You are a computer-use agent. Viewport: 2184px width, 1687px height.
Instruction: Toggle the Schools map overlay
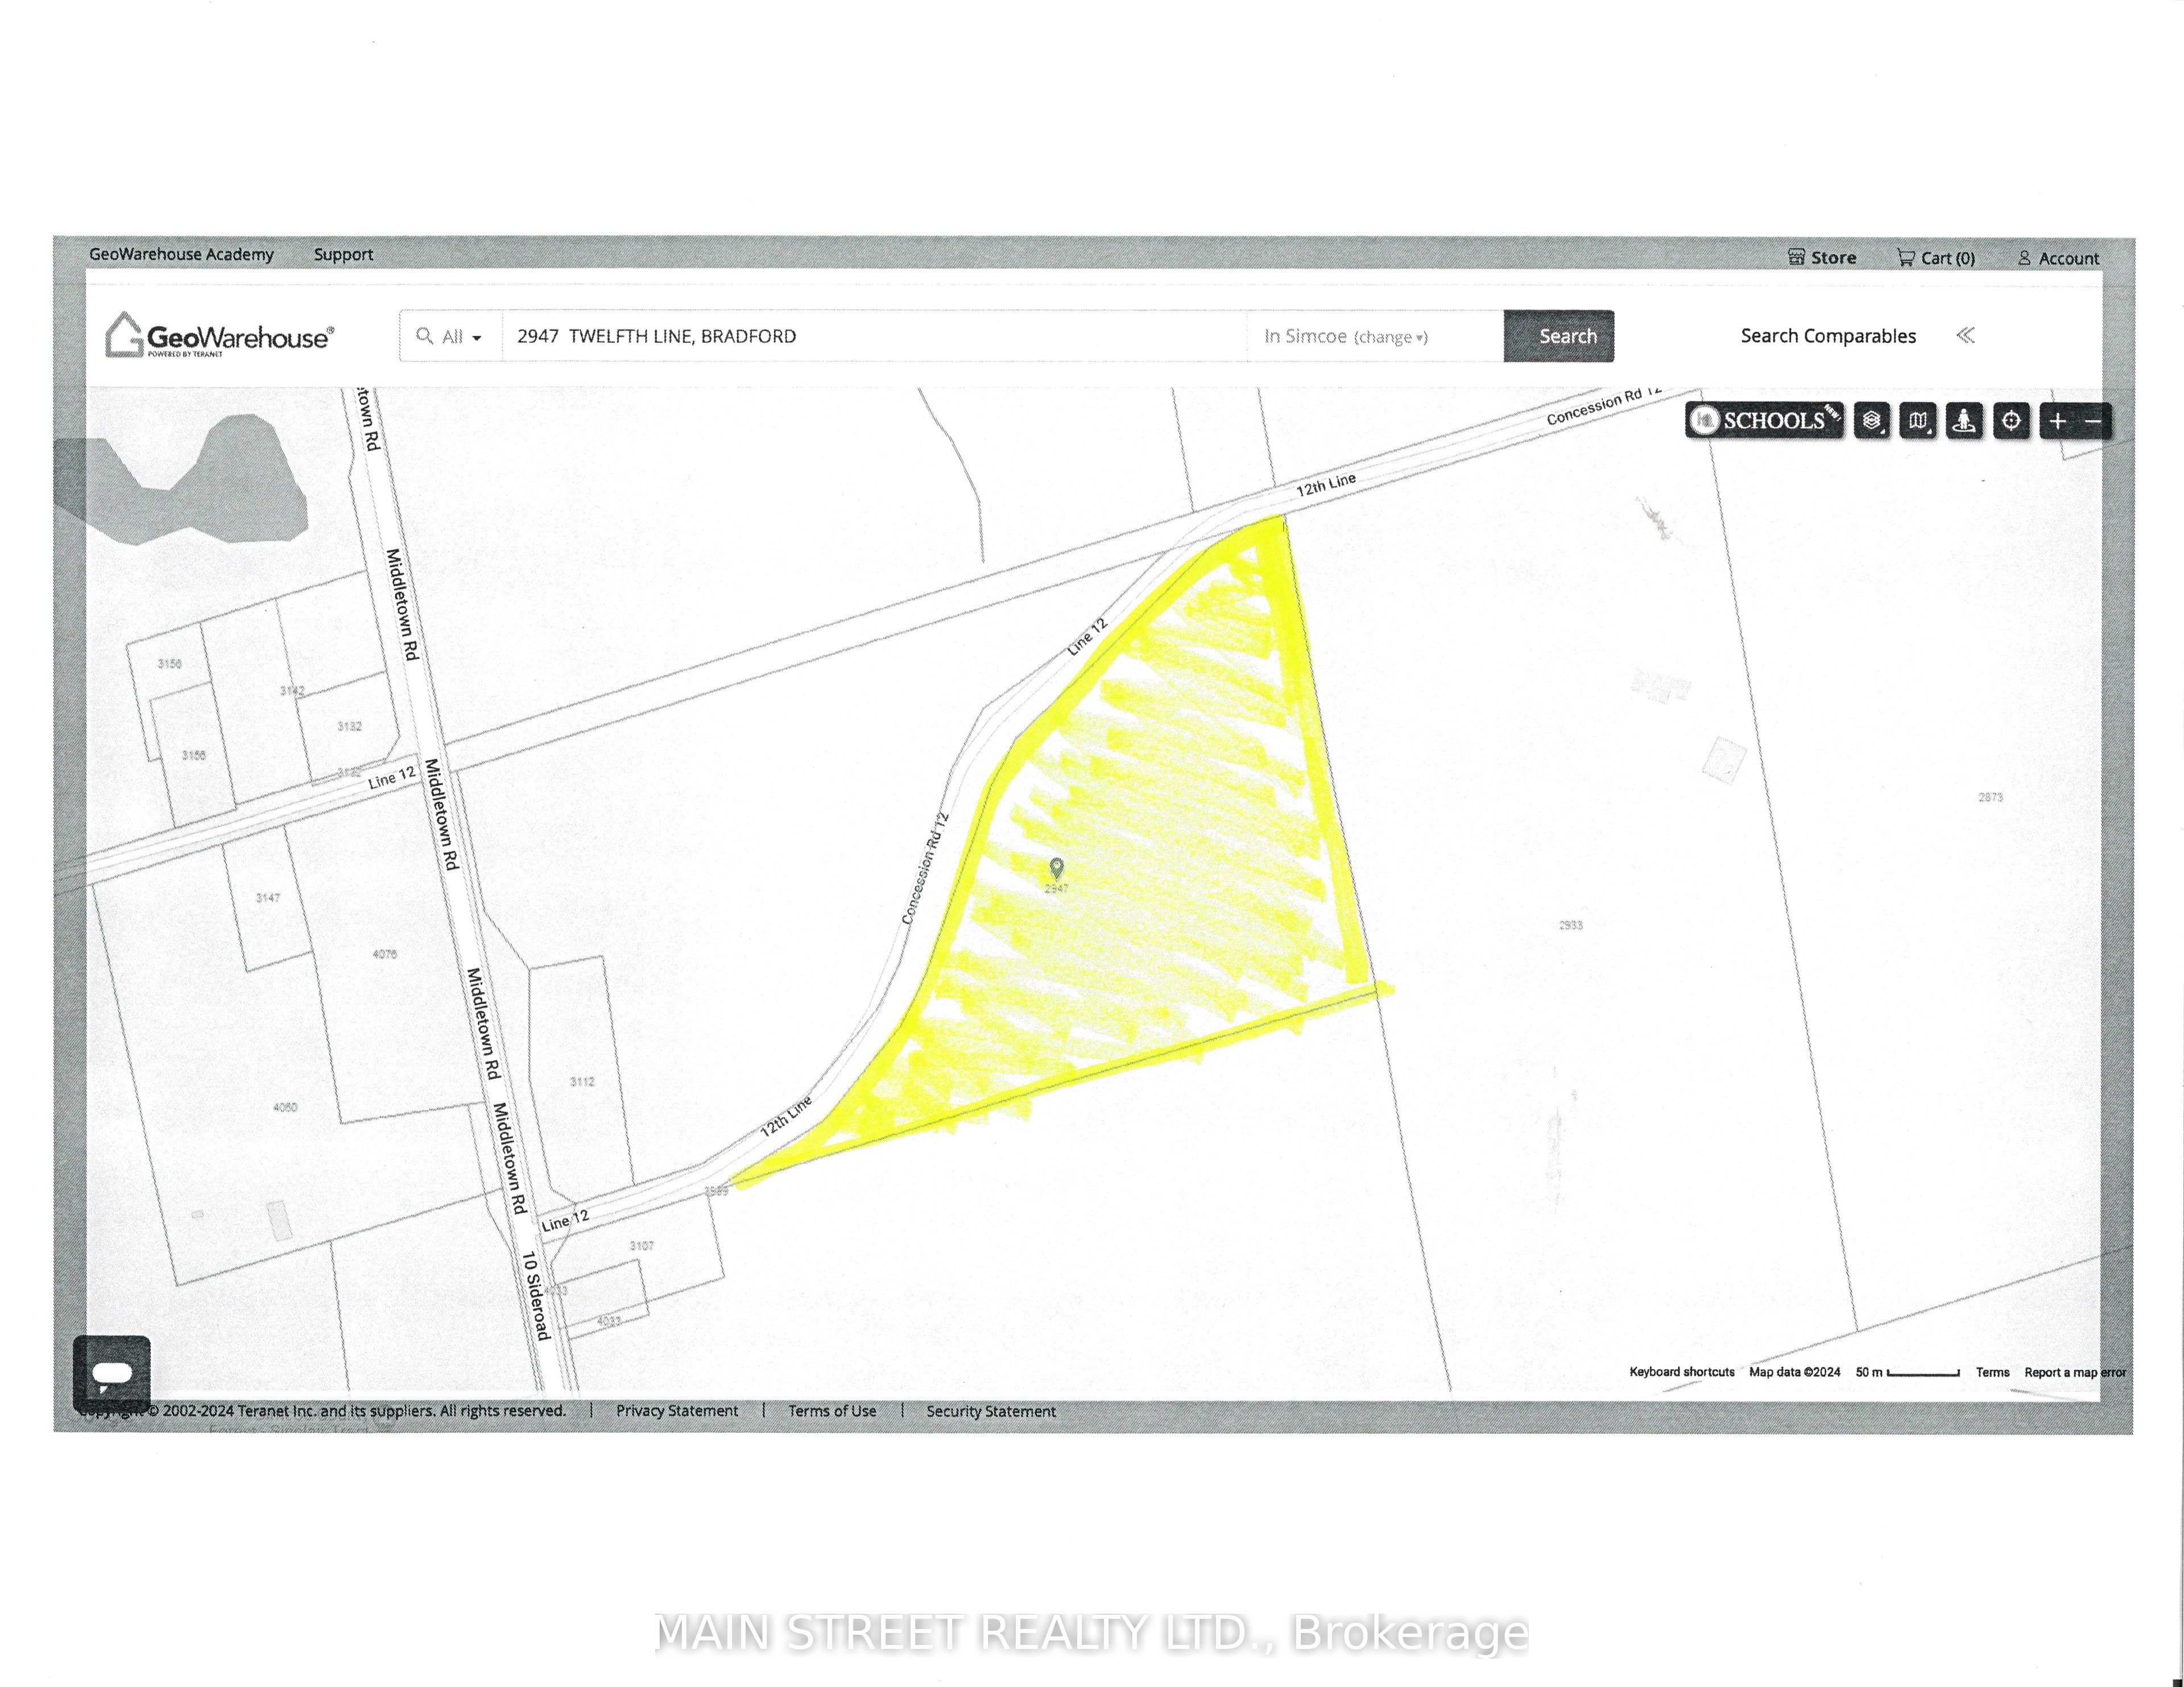click(x=1765, y=421)
